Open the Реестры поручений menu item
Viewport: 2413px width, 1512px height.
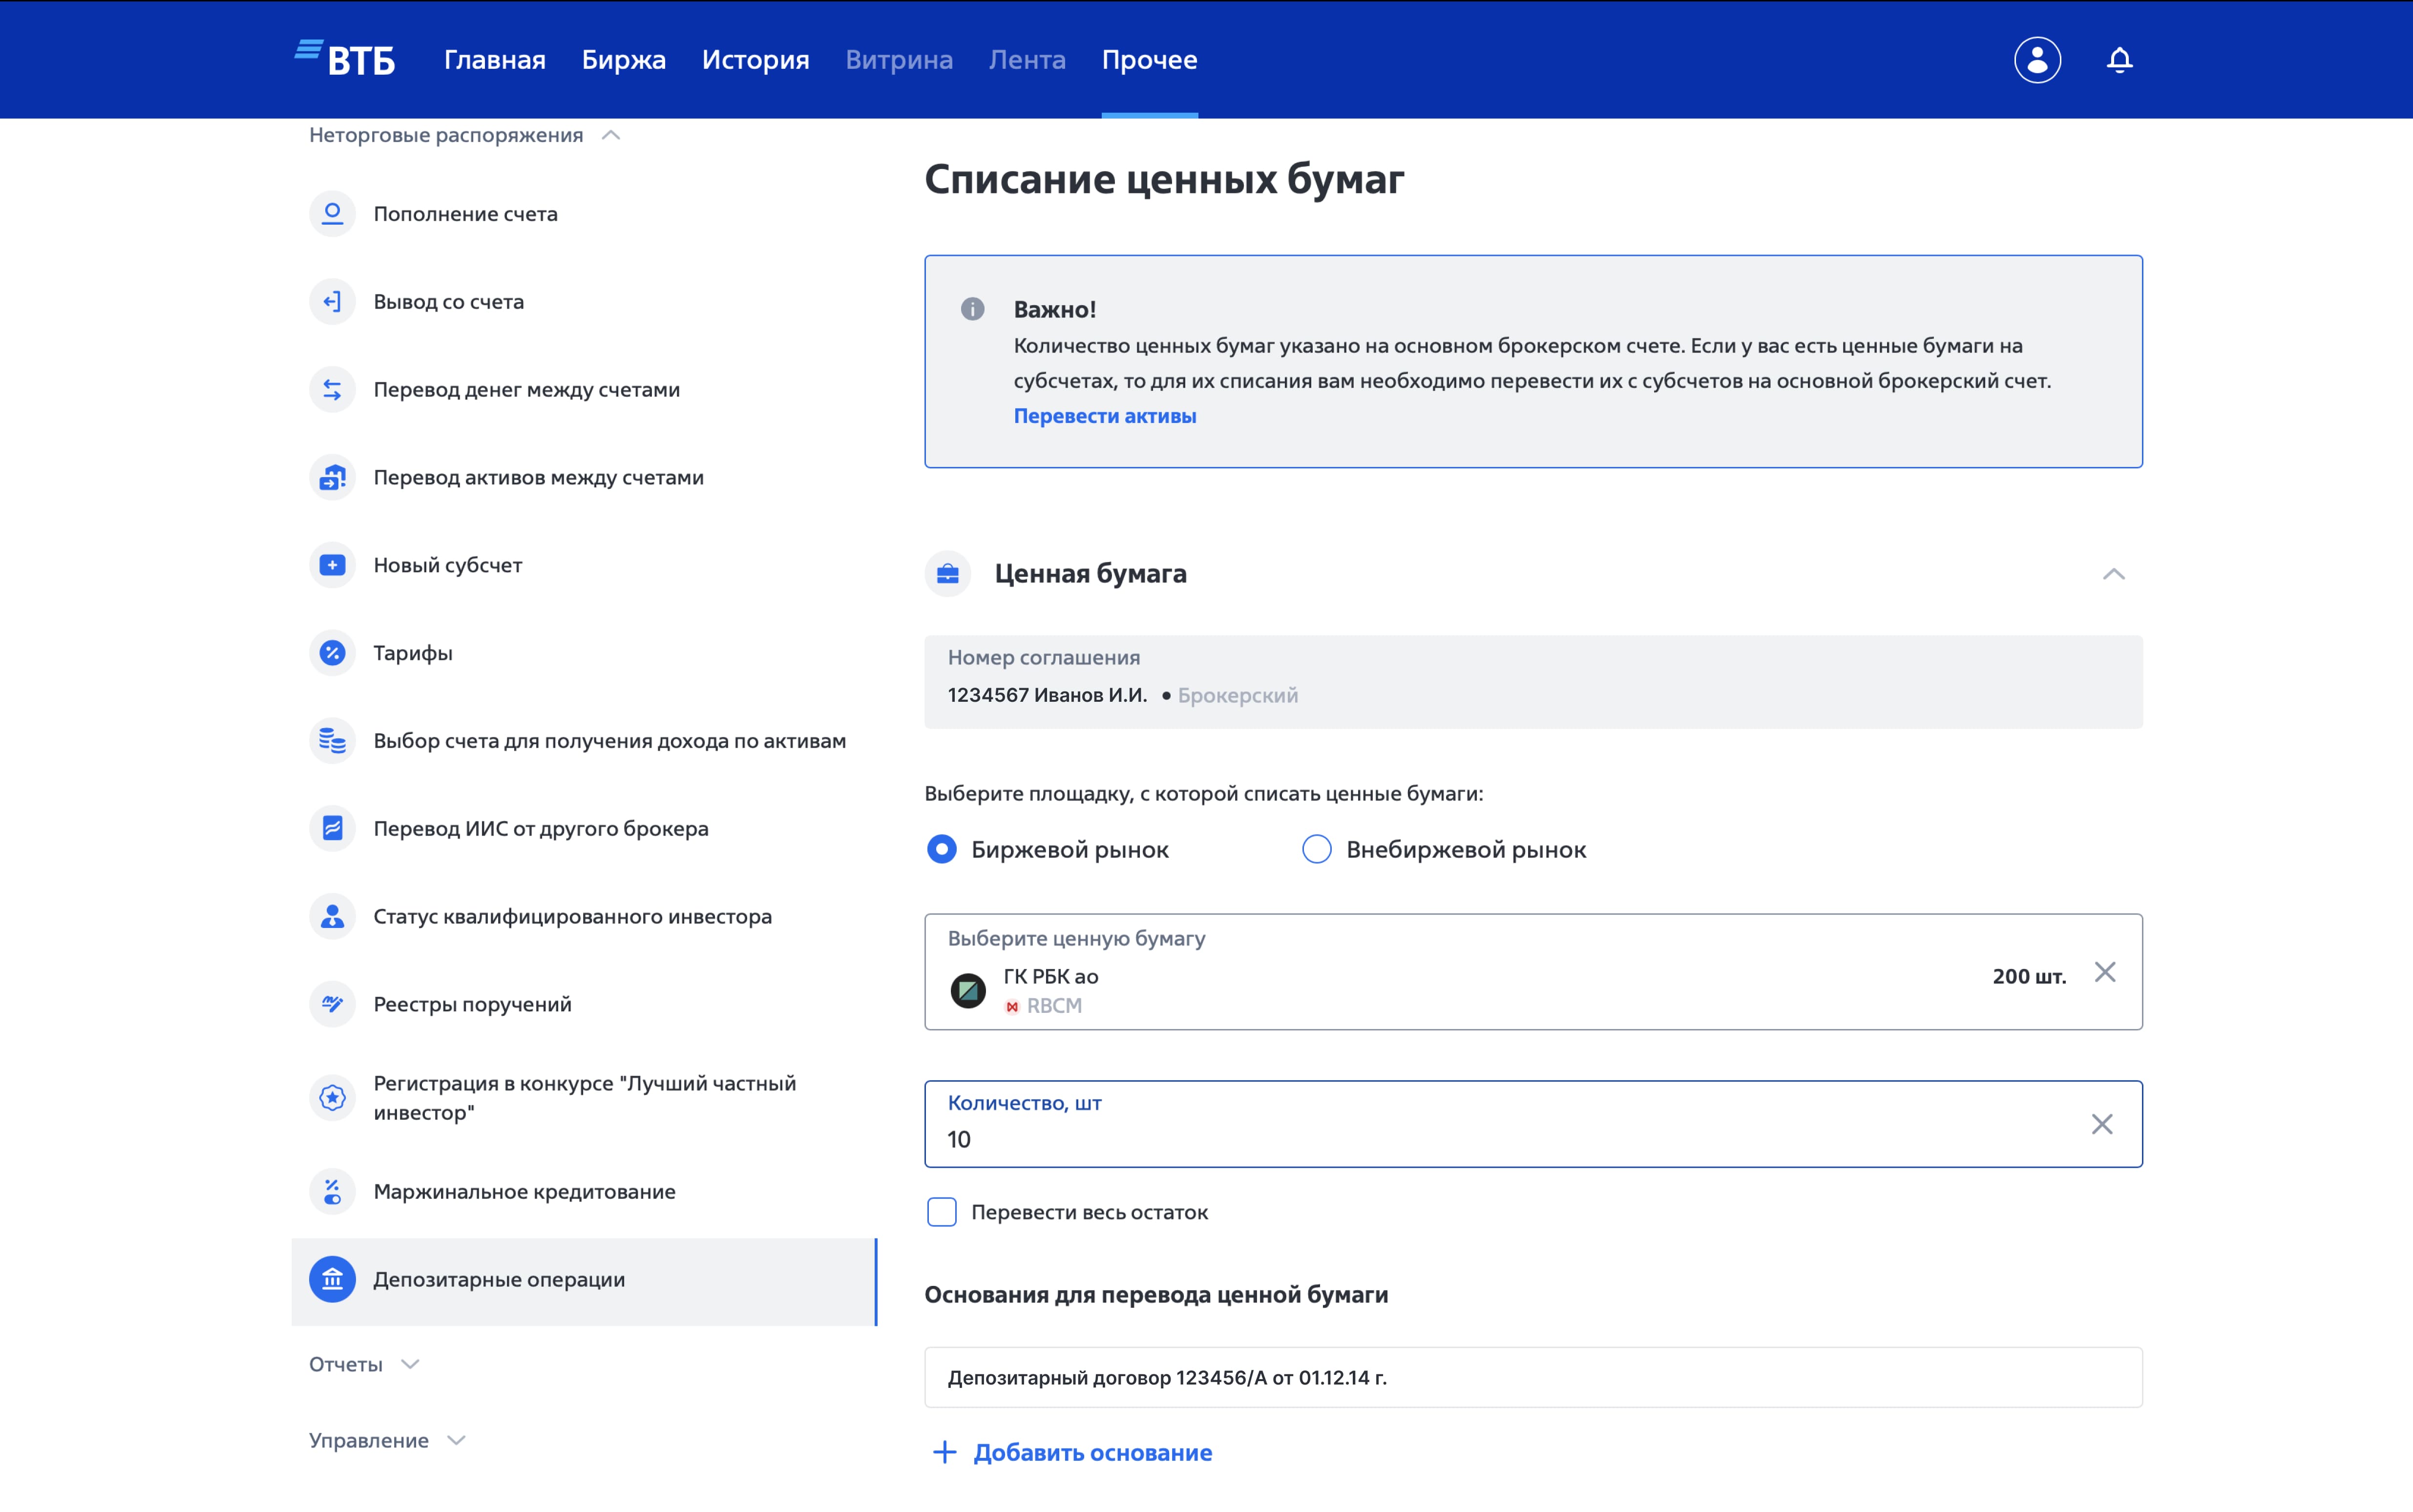point(584,1004)
